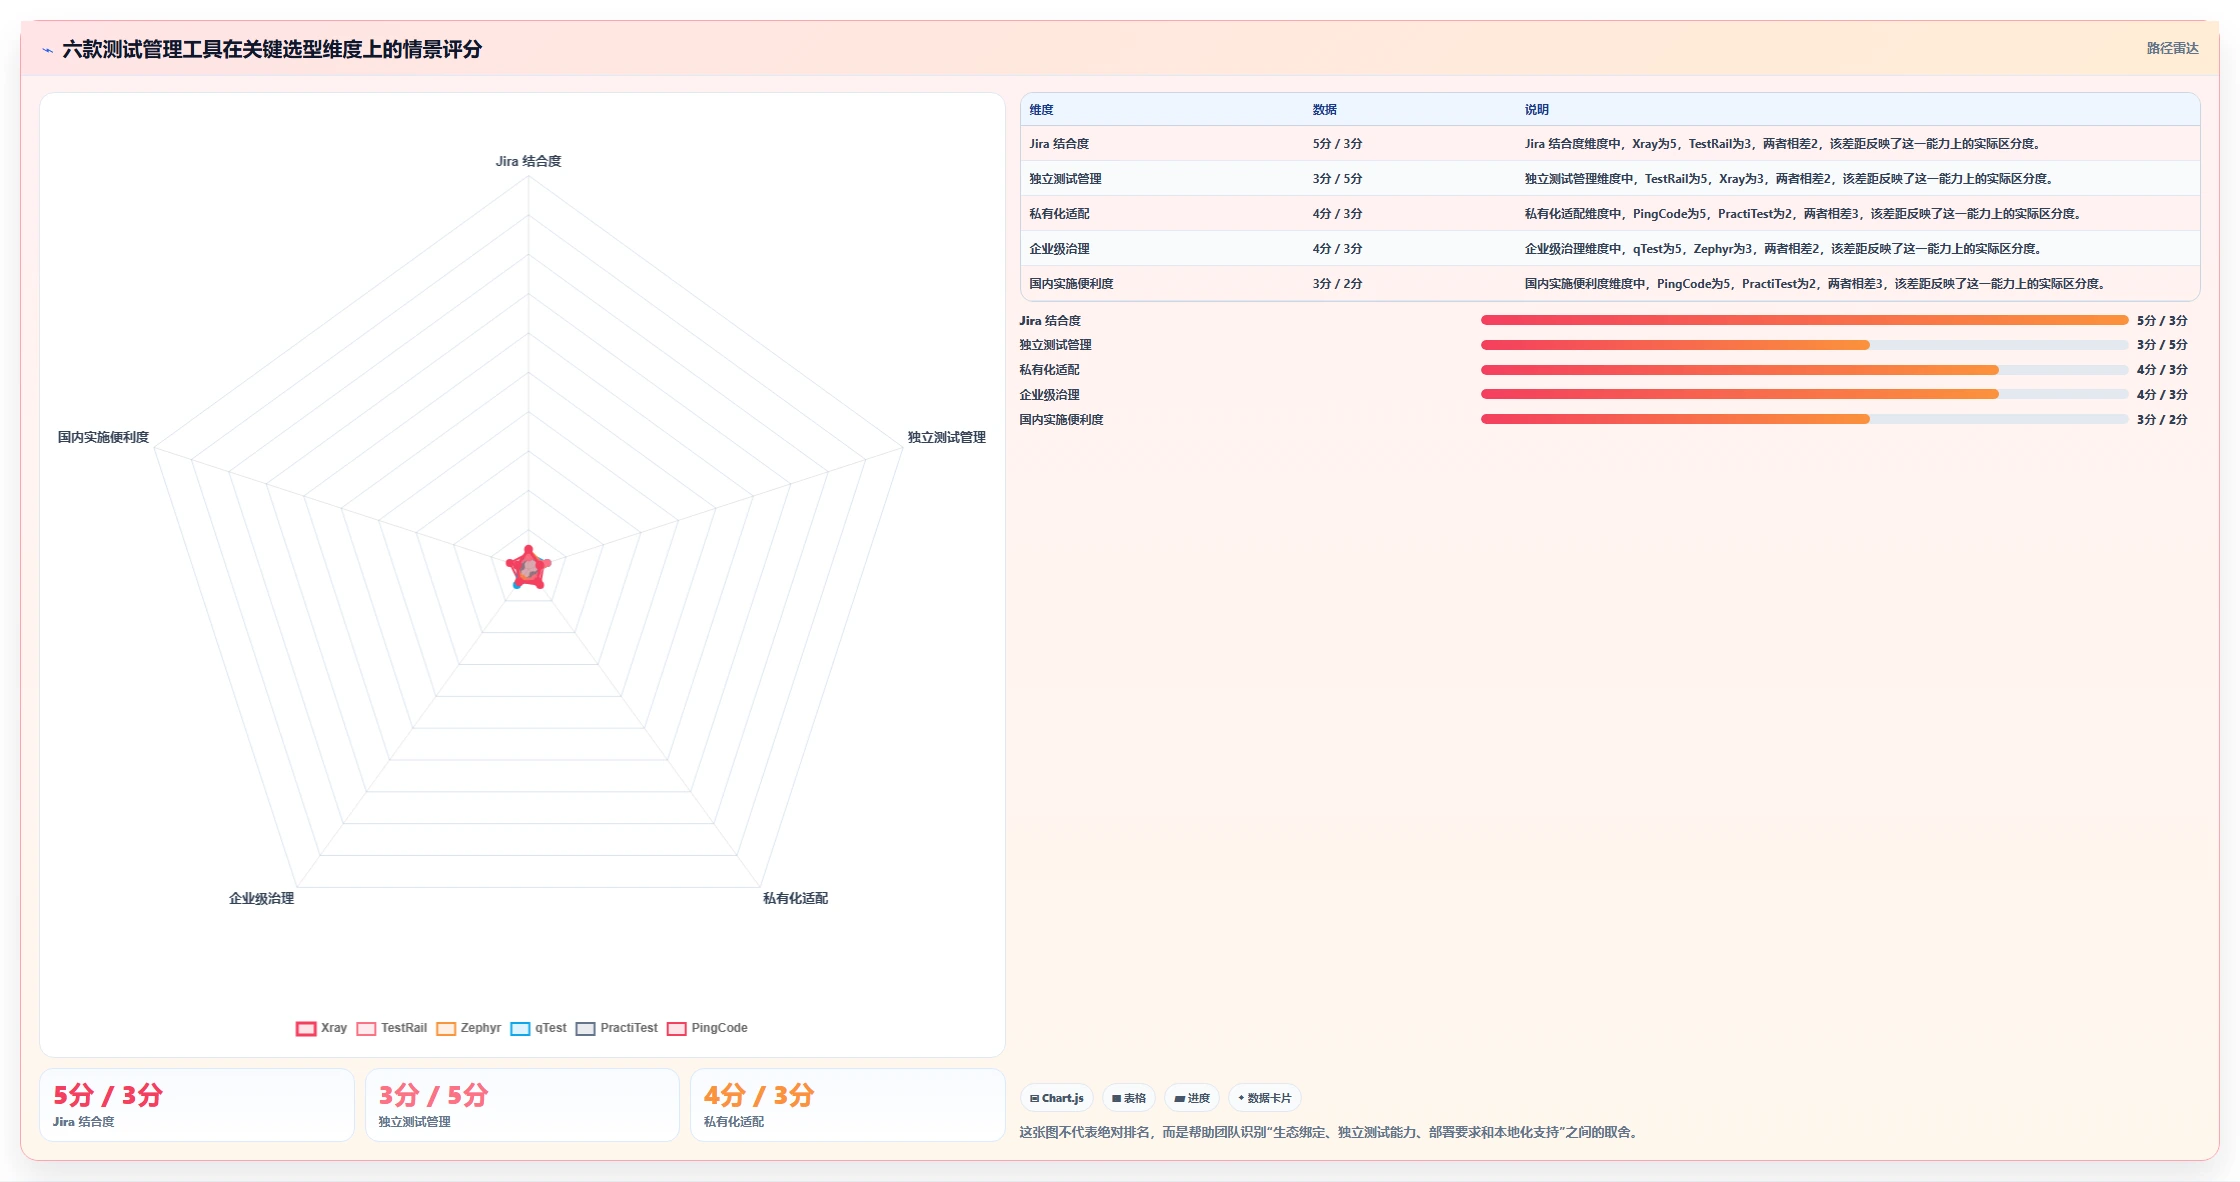Click the 企业级治理 row description with qTest
Image resolution: width=2240 pixels, height=1182 pixels.
(1783, 249)
